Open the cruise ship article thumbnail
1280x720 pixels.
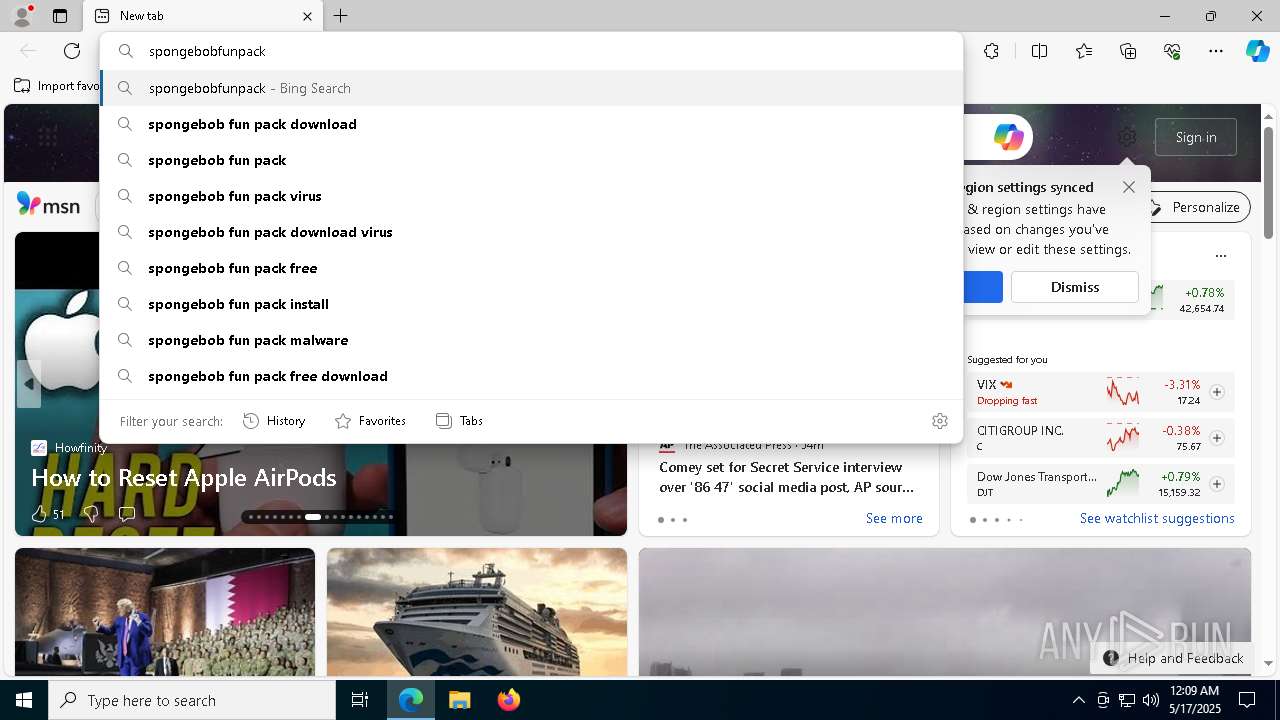point(477,612)
